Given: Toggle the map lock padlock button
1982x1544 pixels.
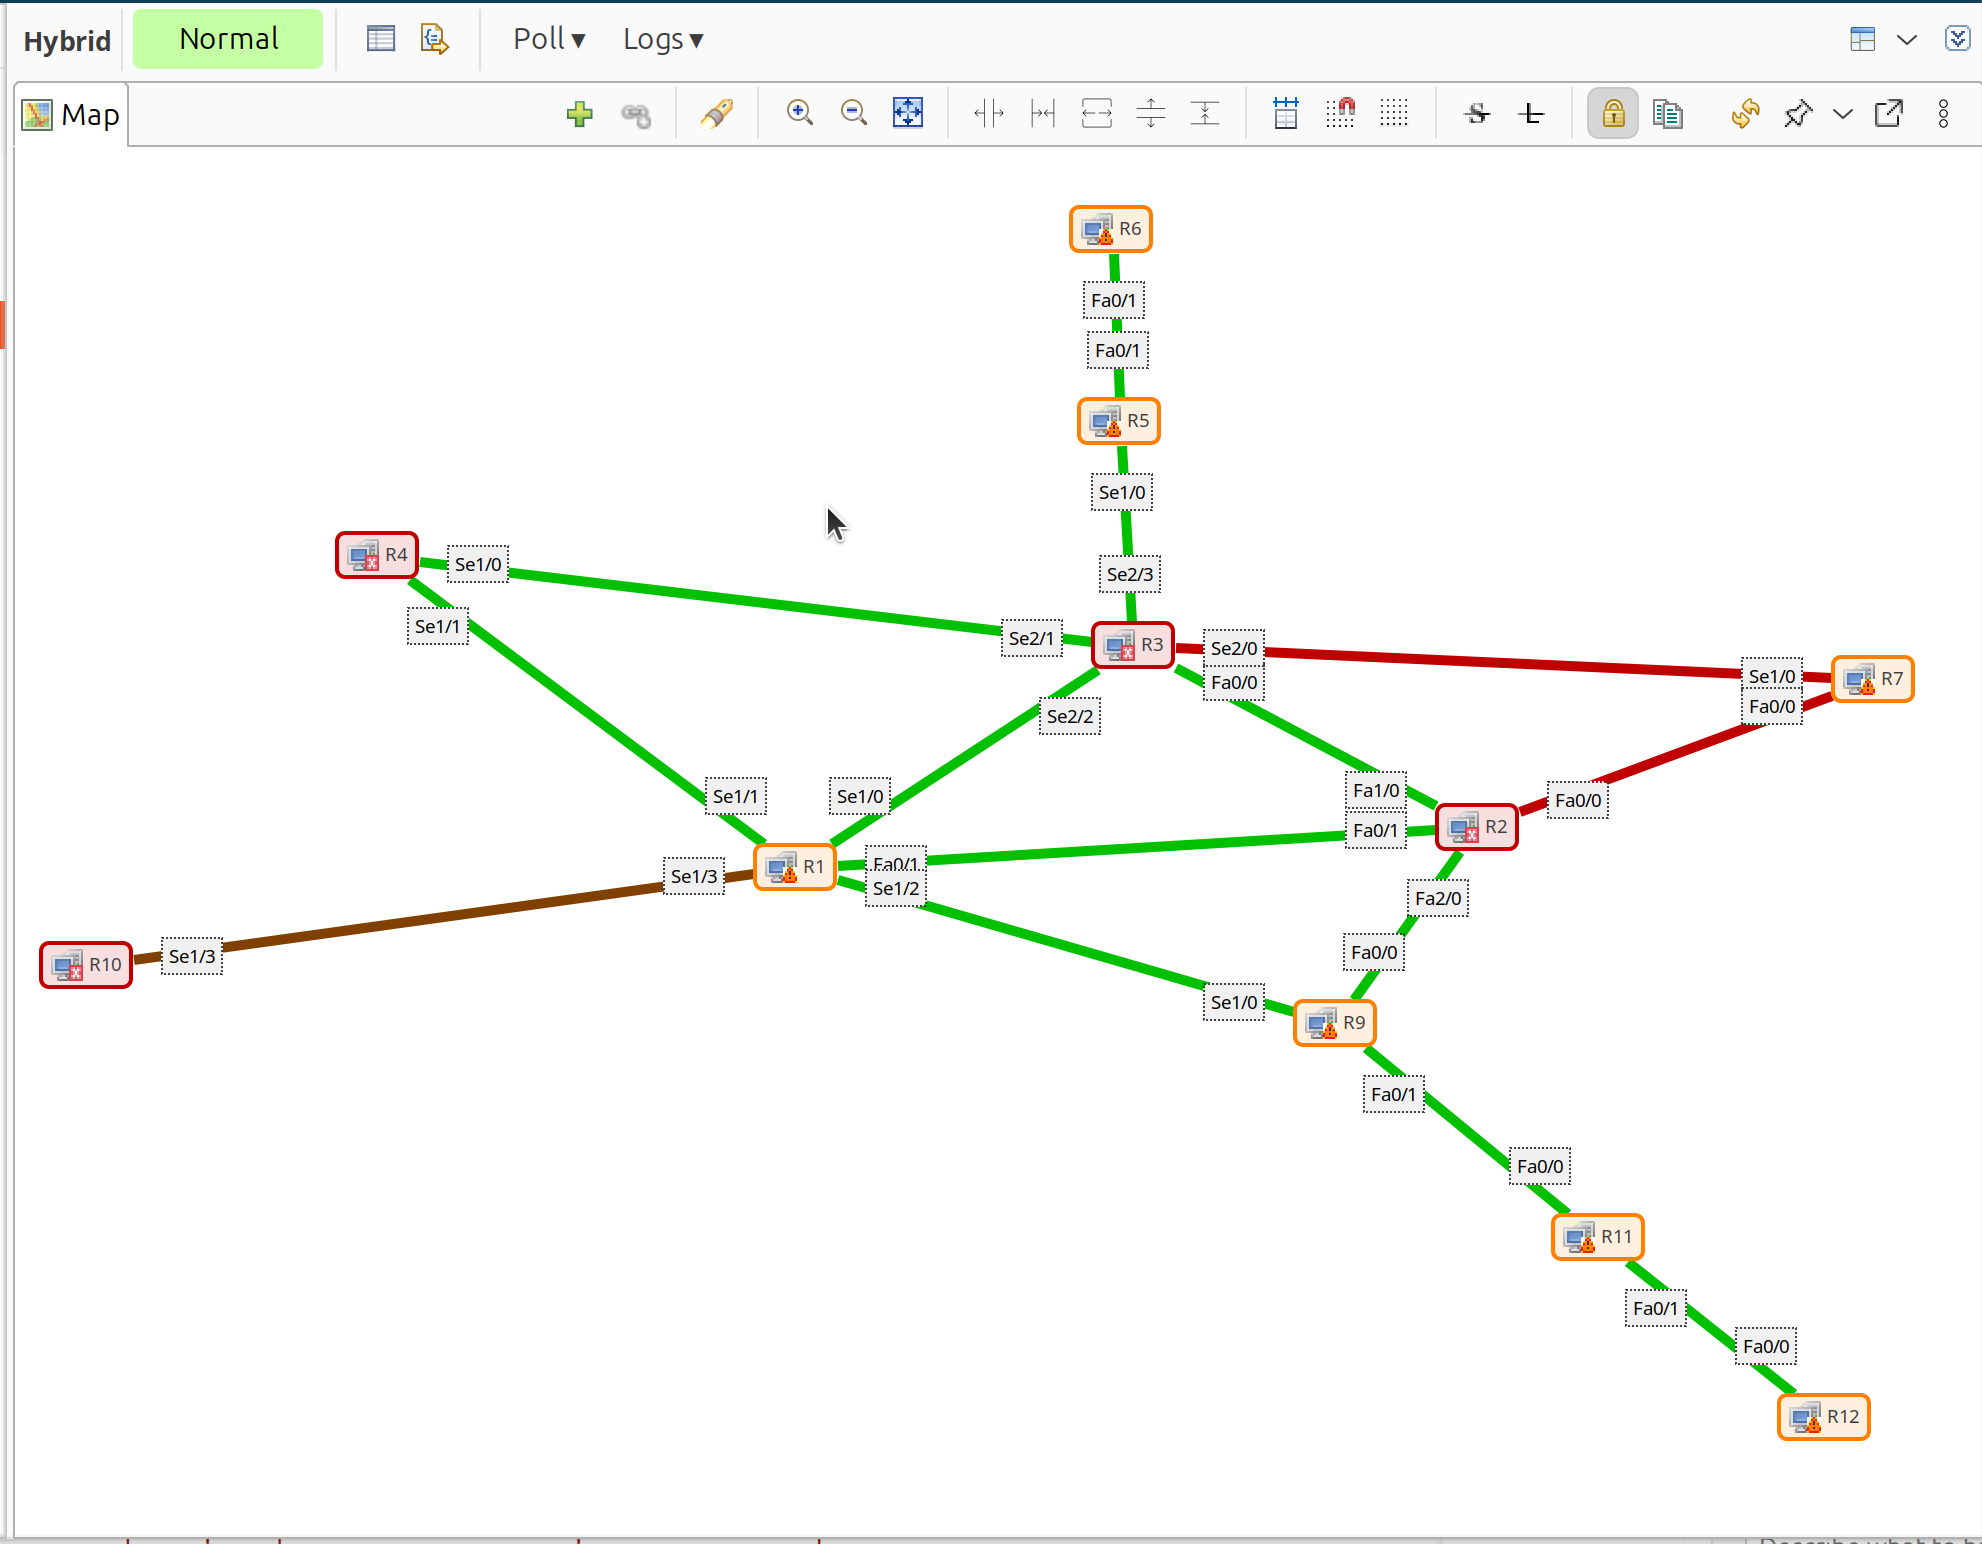Looking at the screenshot, I should (x=1612, y=114).
